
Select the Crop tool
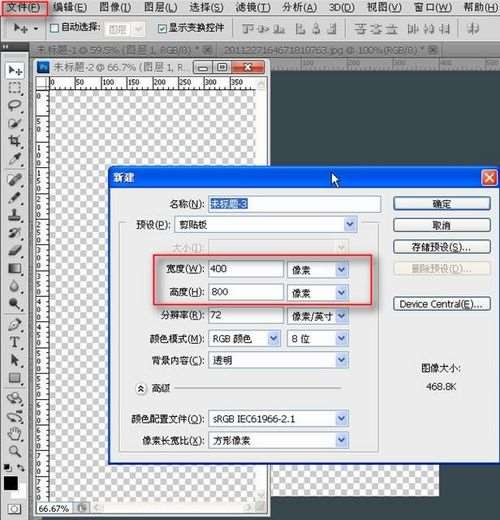[x=15, y=141]
